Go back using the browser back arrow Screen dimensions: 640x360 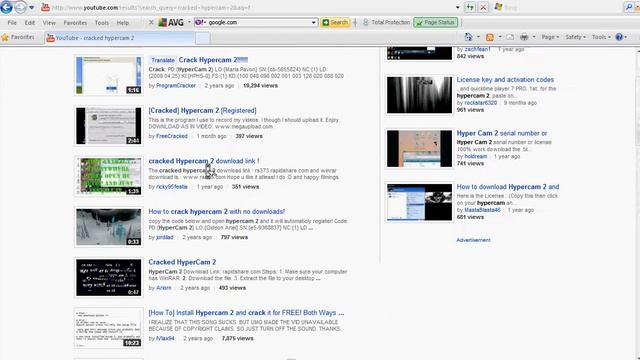(x=6, y=7)
